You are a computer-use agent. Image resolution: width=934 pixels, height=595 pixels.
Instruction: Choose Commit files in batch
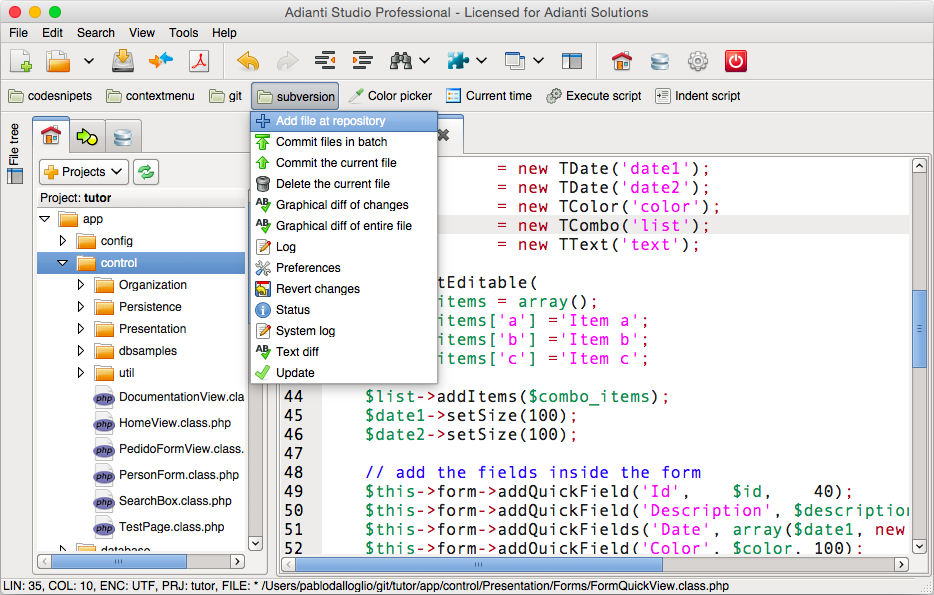(344, 142)
